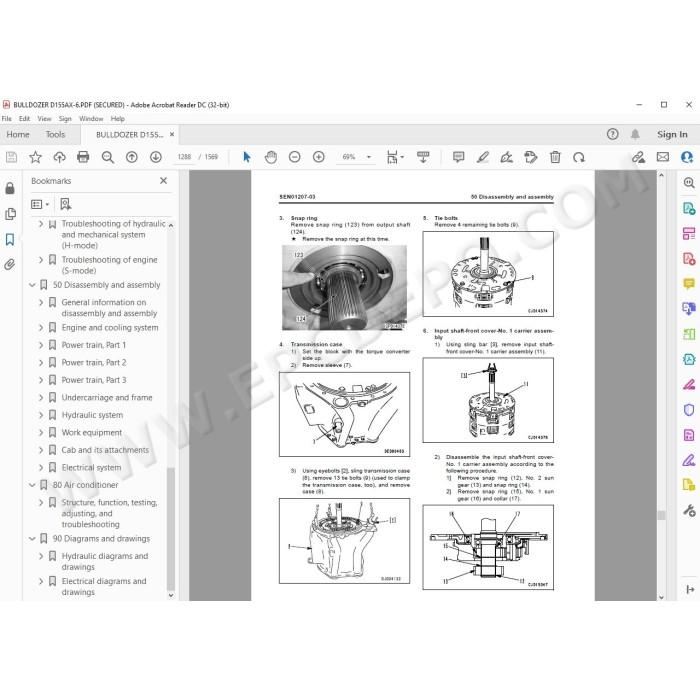Open Troubleshooting of engine (S-mode) bookmark
Image resolution: width=700 pixels, height=700 pixels.
click(109, 265)
